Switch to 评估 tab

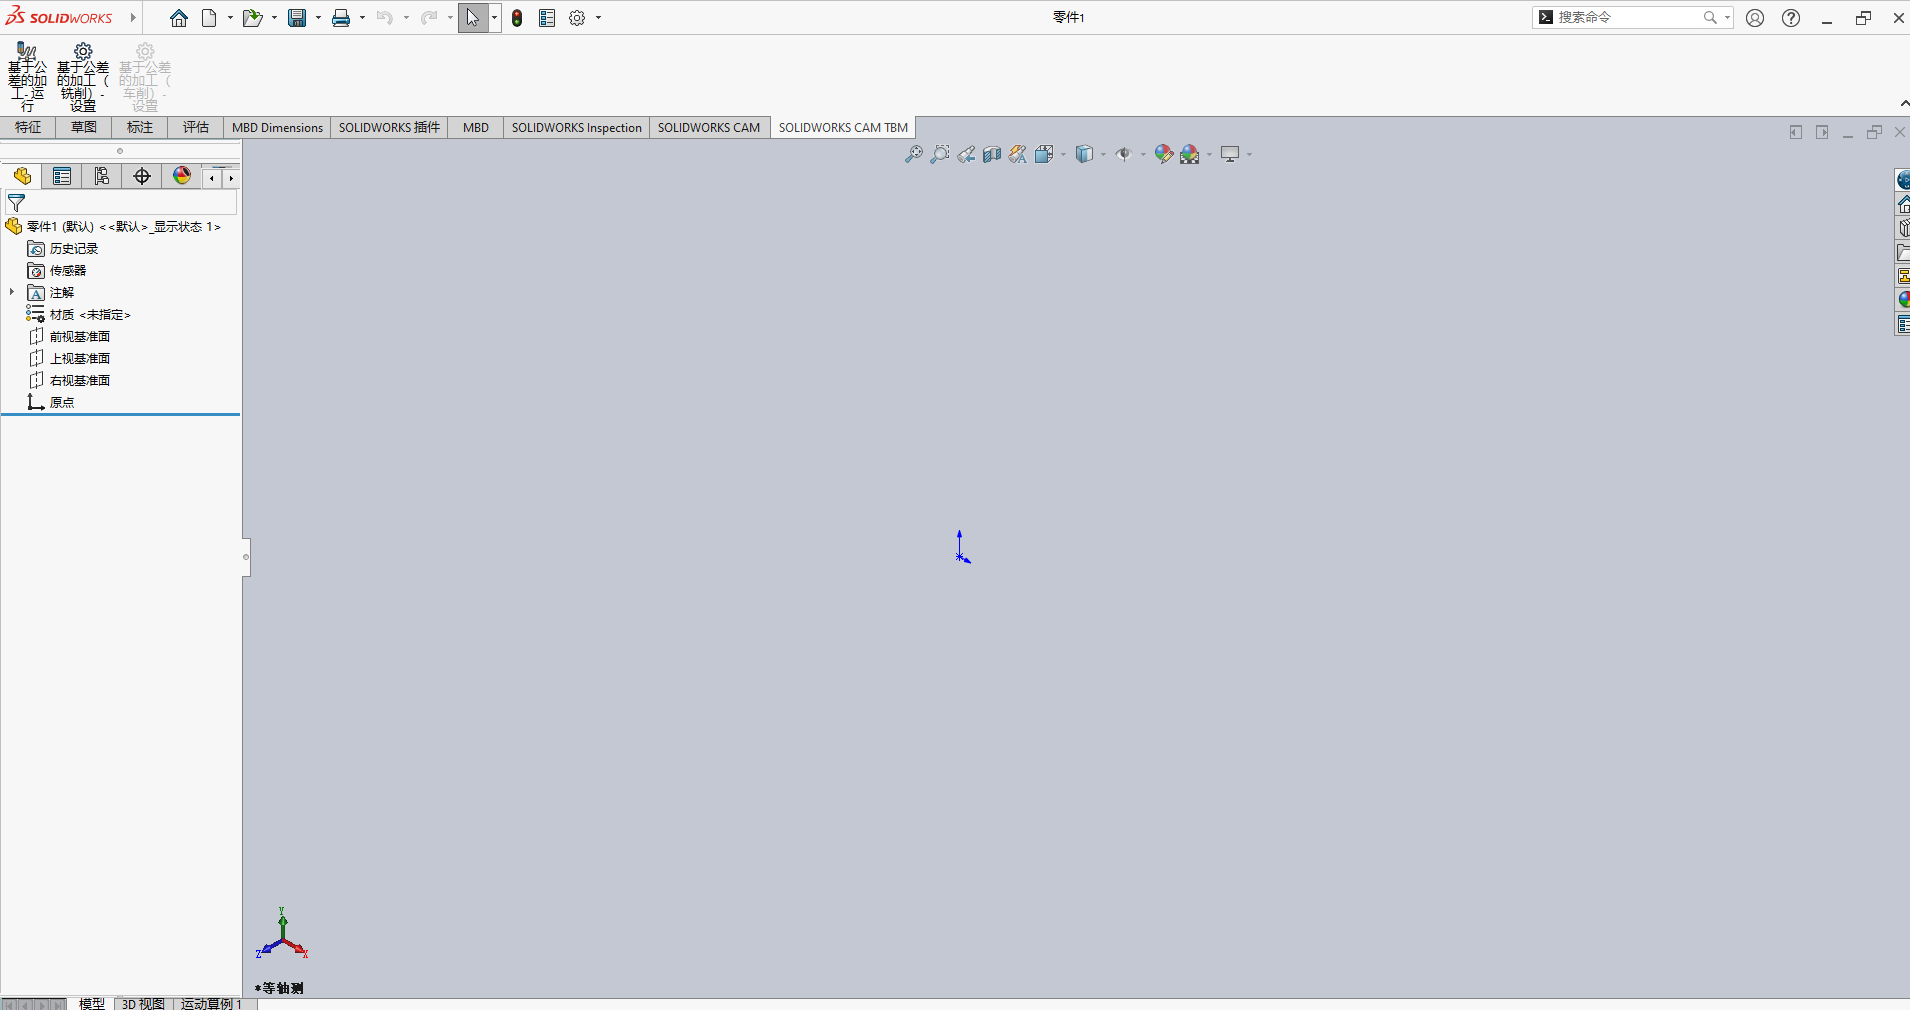pyautogui.click(x=196, y=127)
